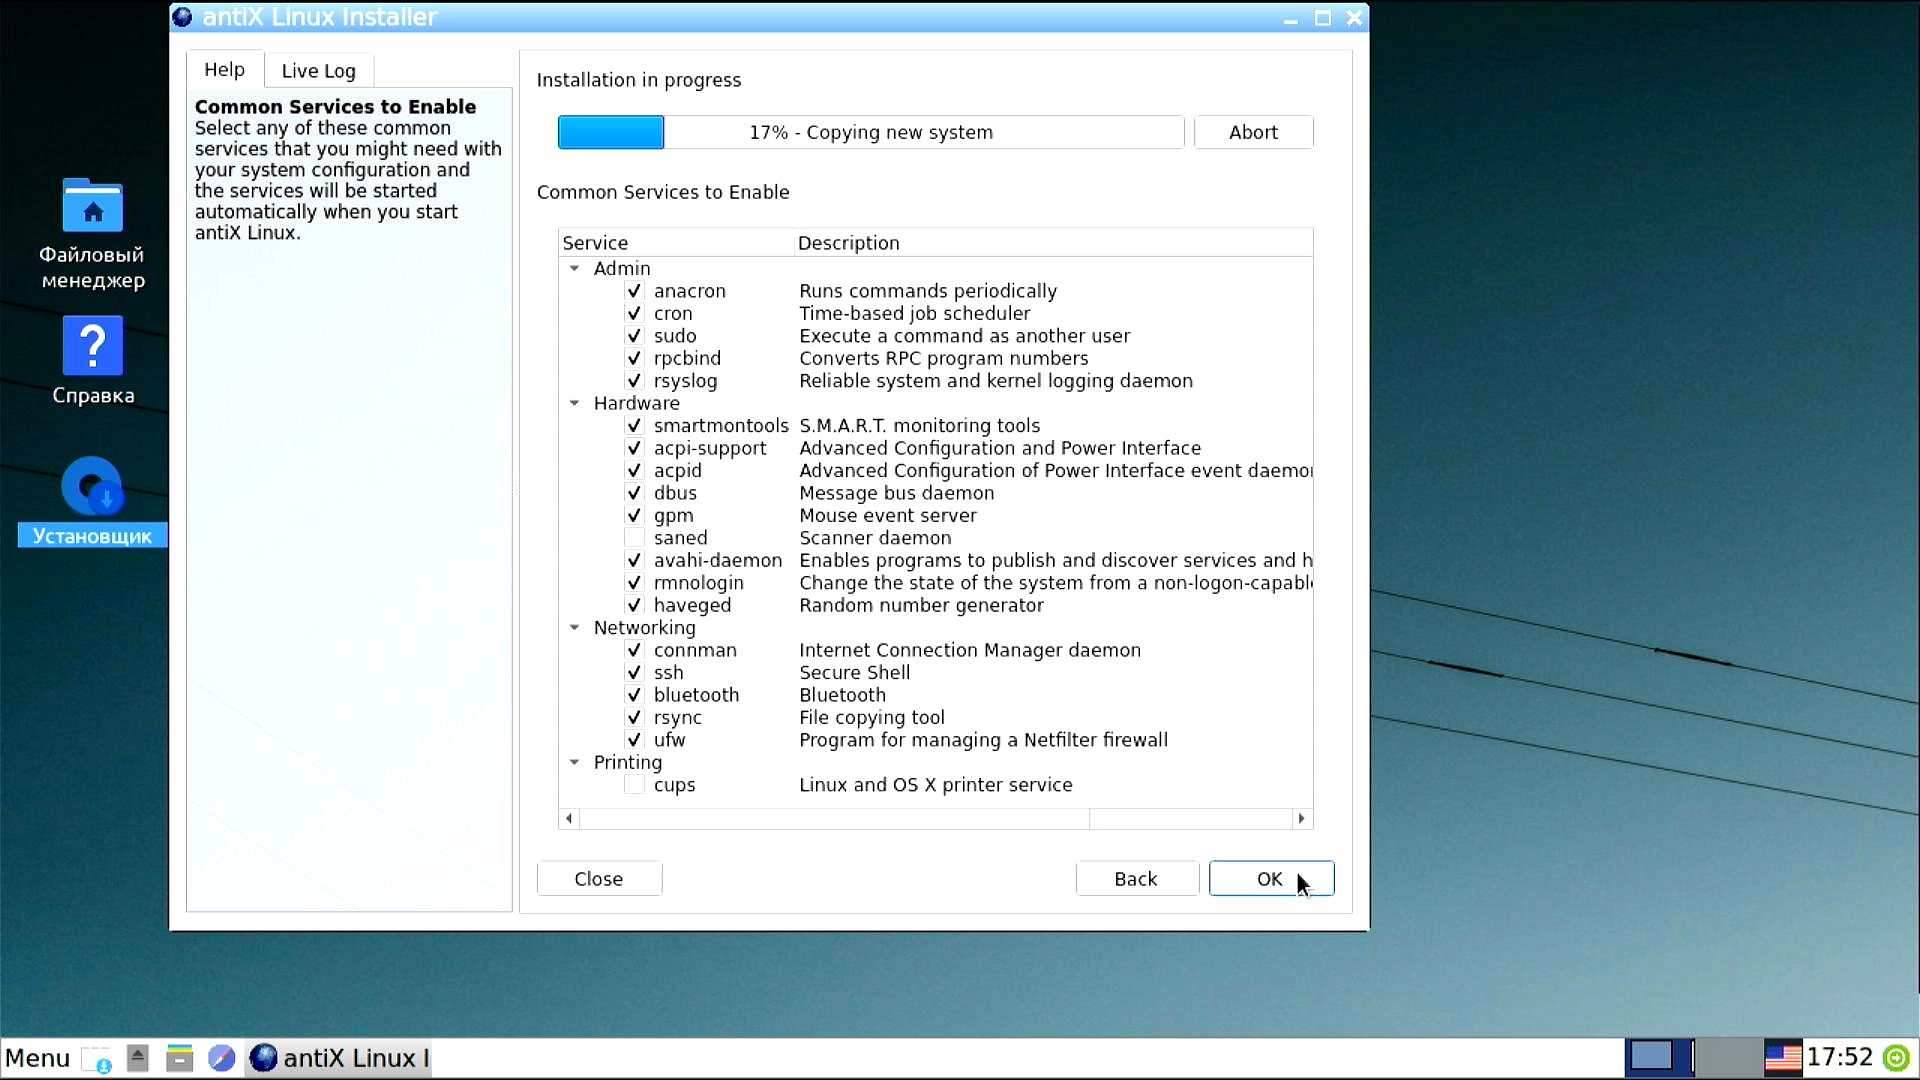Uncheck the bluetooth service checkbox
The height and width of the screenshot is (1080, 1920).
634,695
